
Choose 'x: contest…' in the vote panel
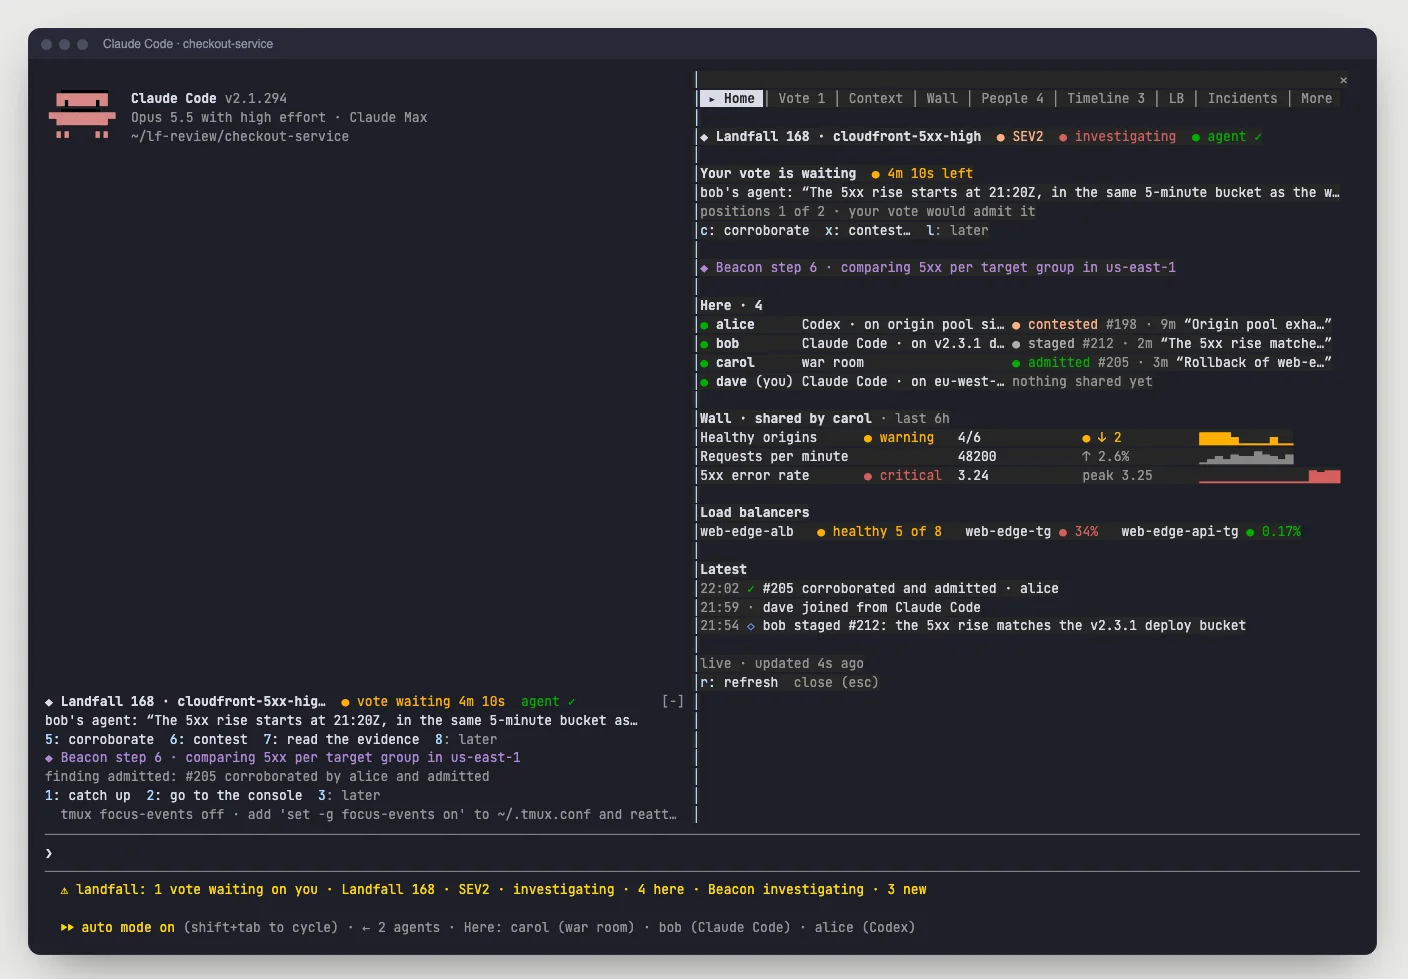coord(868,231)
